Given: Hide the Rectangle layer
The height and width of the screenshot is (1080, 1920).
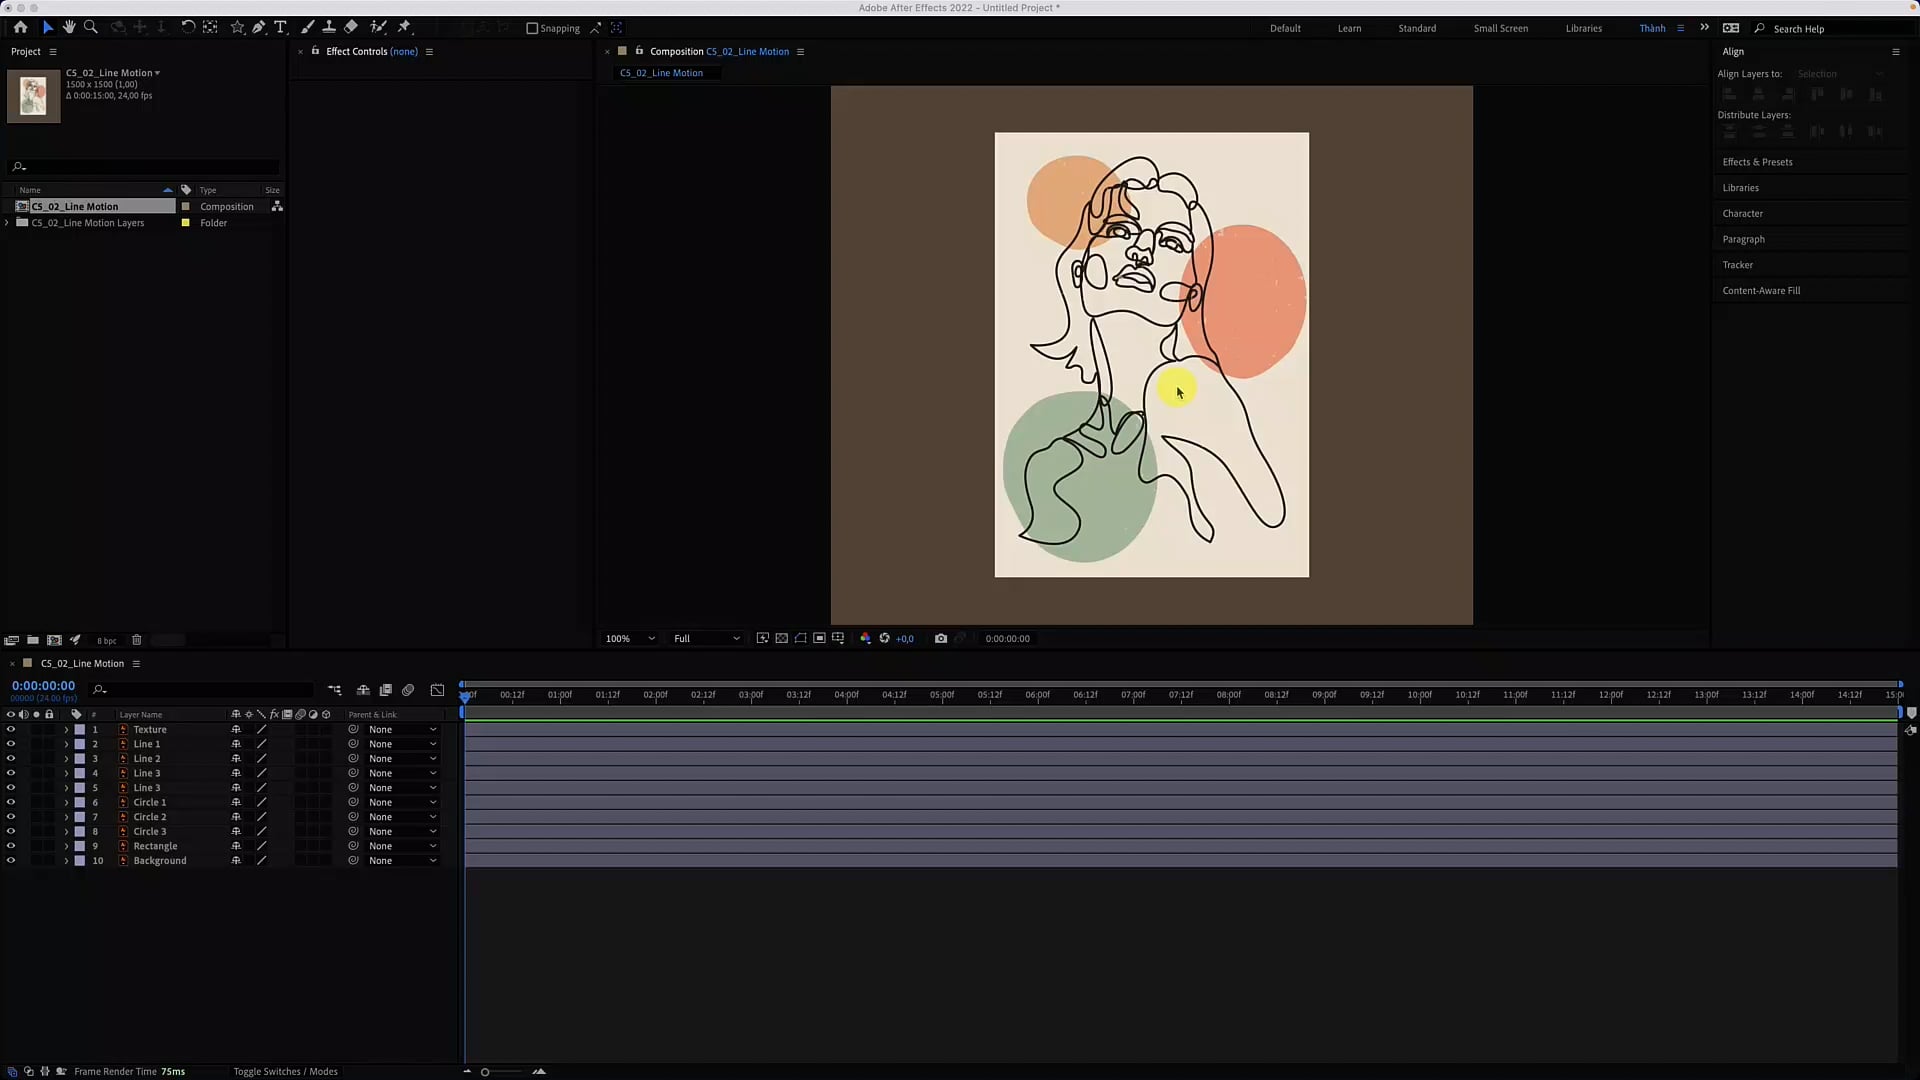Looking at the screenshot, I should point(11,846).
